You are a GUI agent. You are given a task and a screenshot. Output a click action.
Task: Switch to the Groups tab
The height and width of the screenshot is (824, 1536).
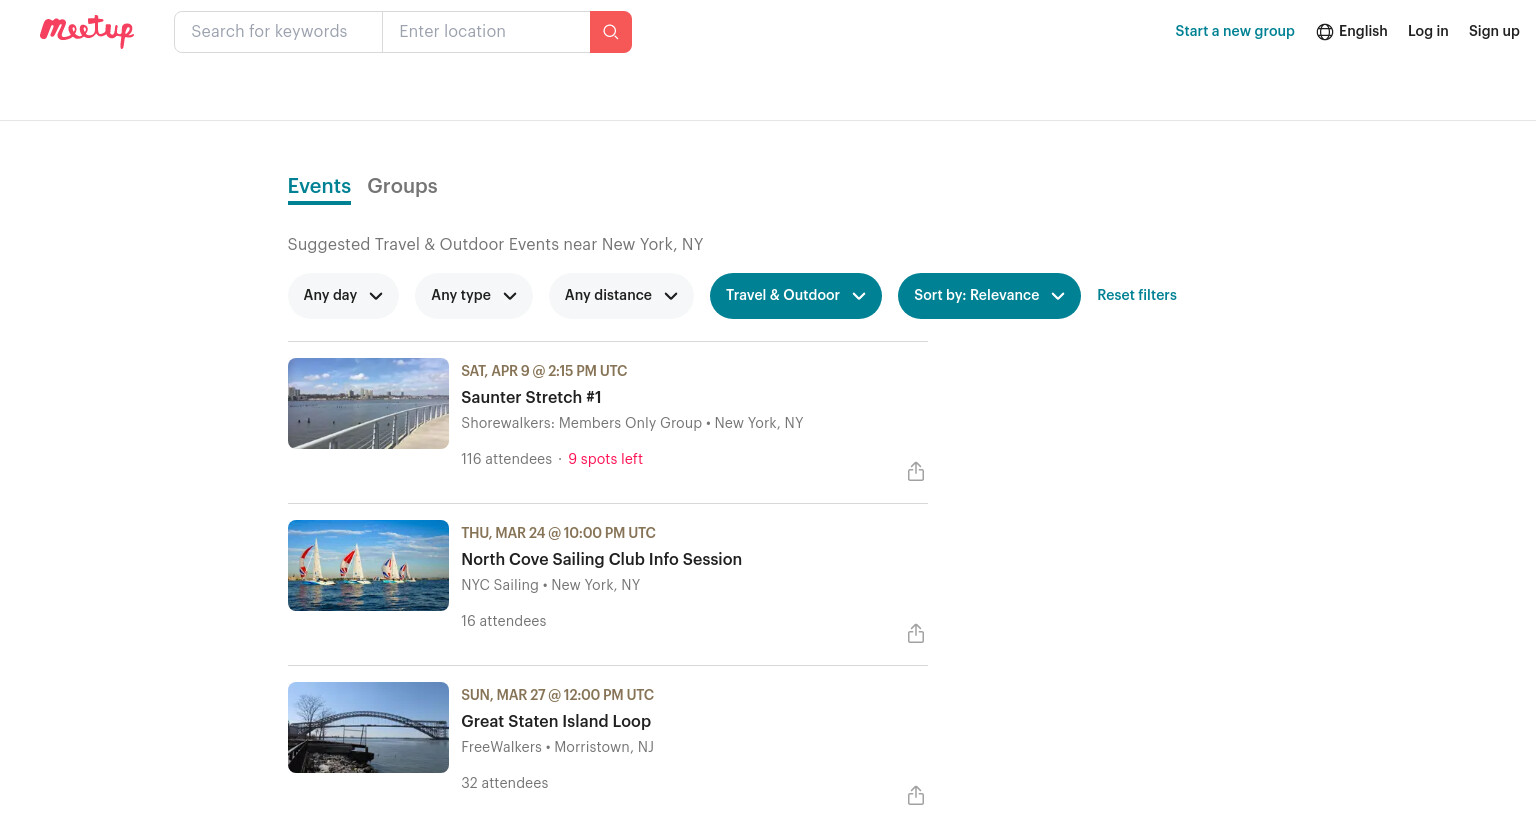pos(402,186)
